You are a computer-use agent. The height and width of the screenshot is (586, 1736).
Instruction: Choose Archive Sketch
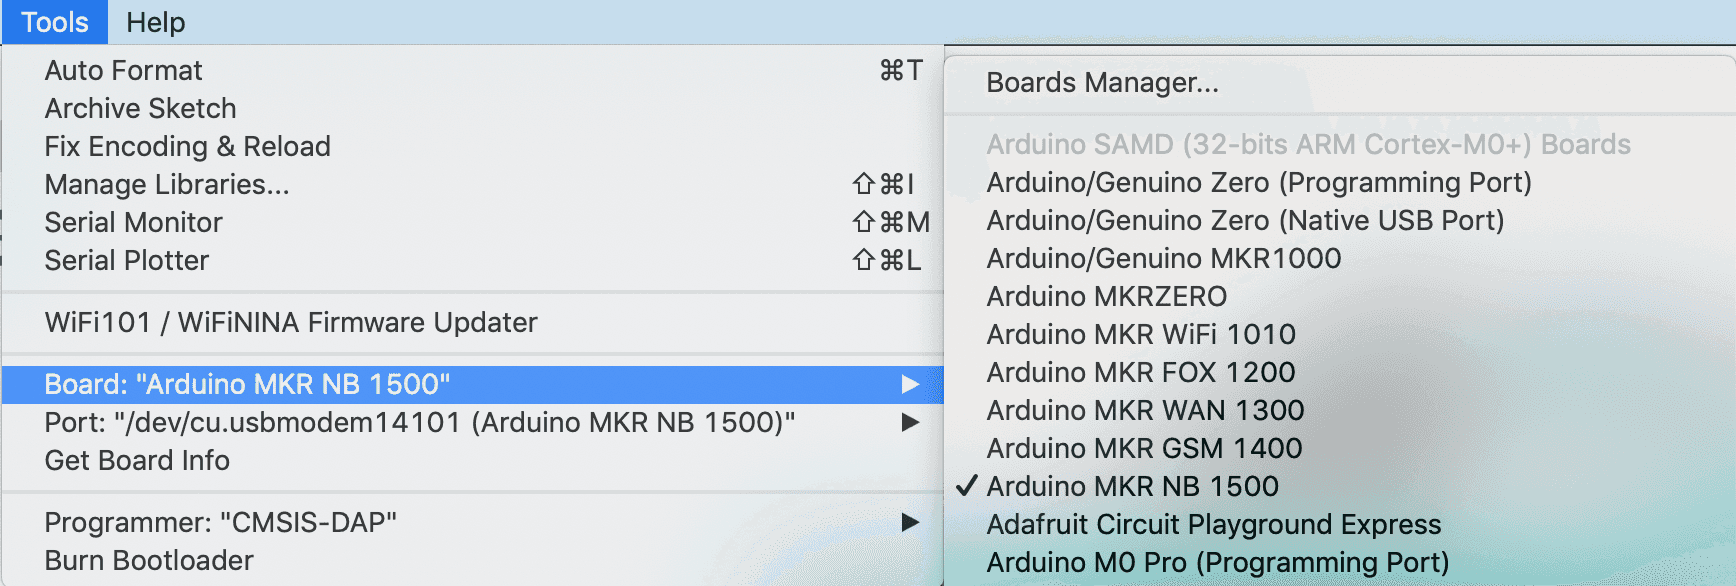(x=140, y=109)
